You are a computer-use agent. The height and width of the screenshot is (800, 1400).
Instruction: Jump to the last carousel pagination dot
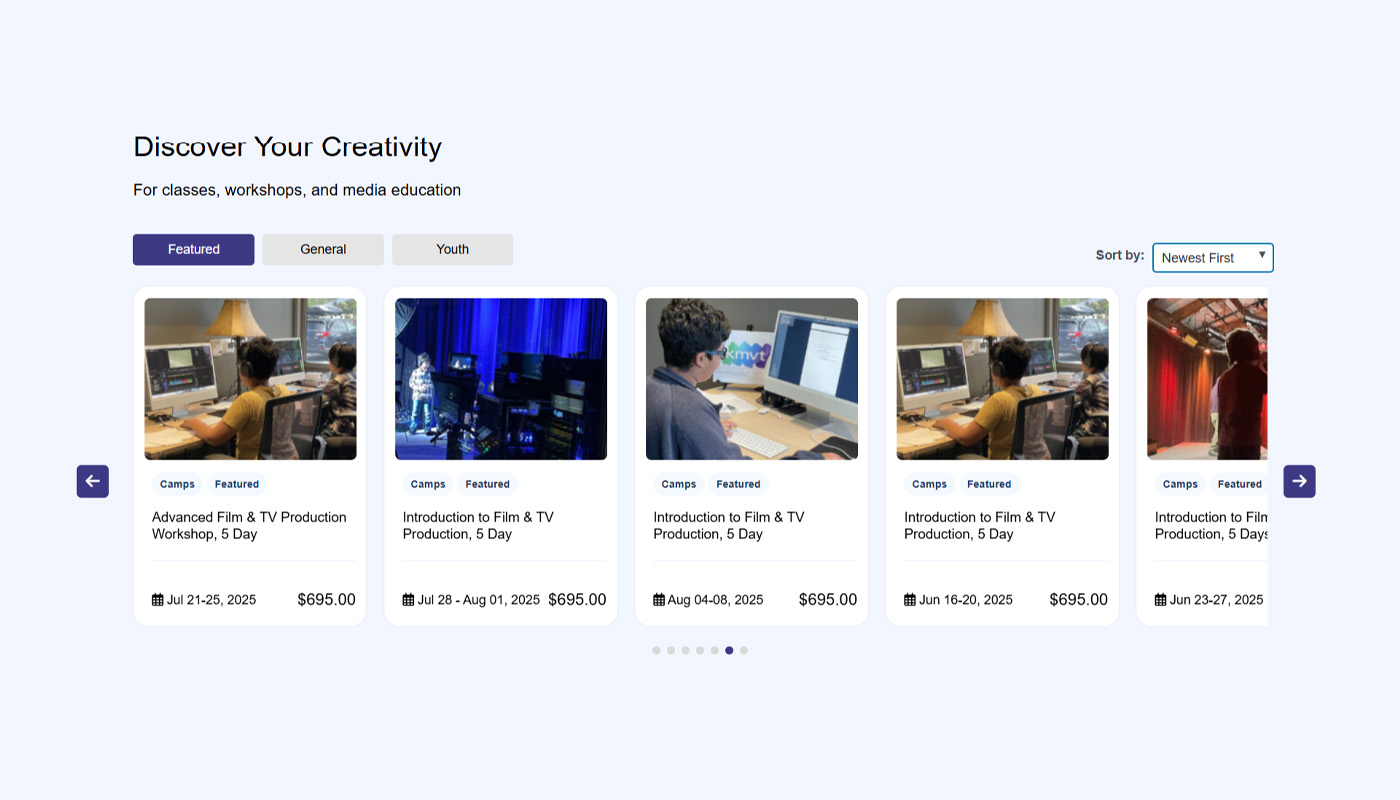click(744, 650)
